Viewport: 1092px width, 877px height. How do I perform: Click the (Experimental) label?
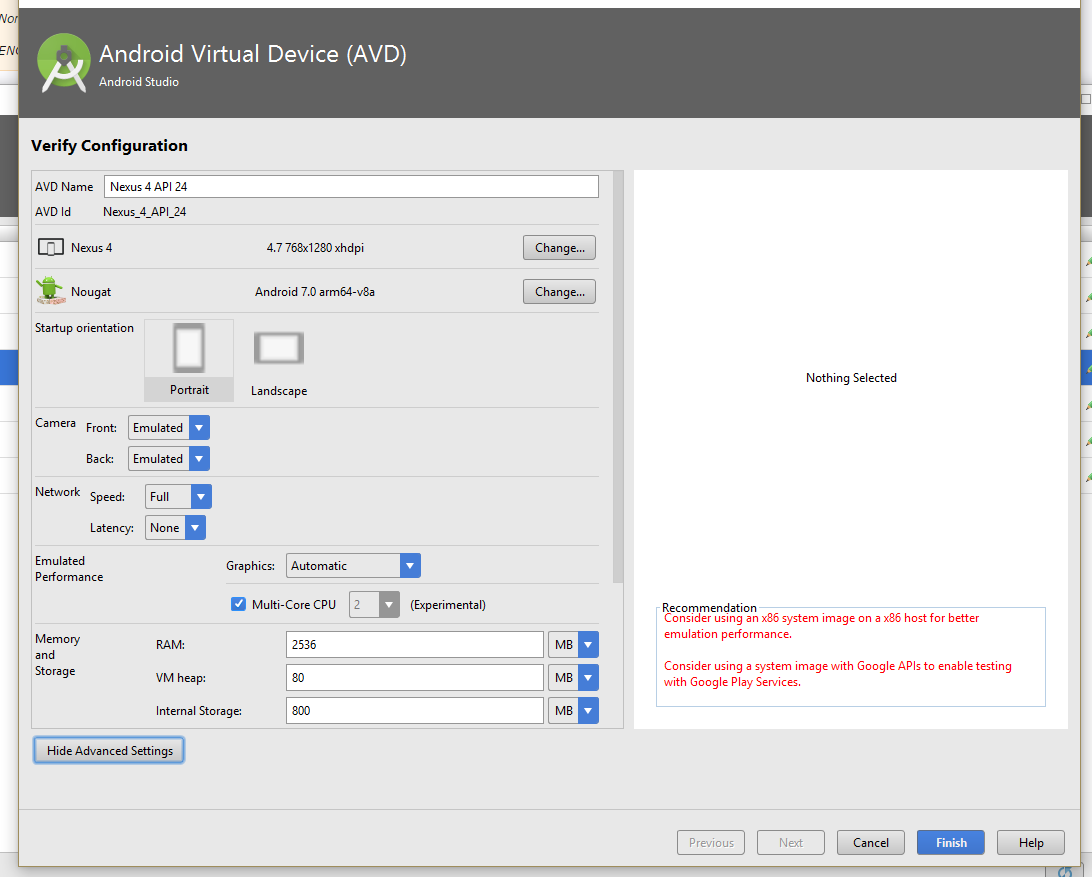tap(448, 605)
